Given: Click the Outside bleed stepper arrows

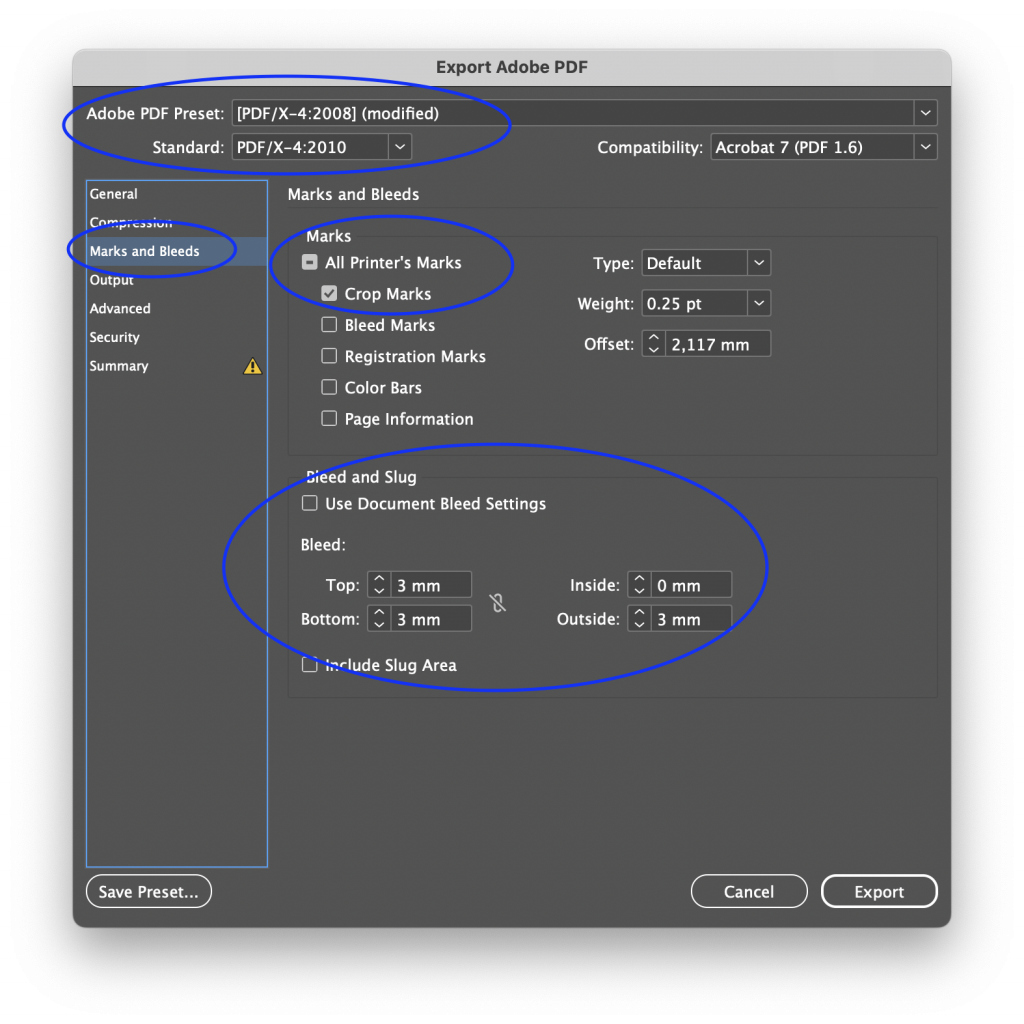Looking at the screenshot, I should point(639,619).
